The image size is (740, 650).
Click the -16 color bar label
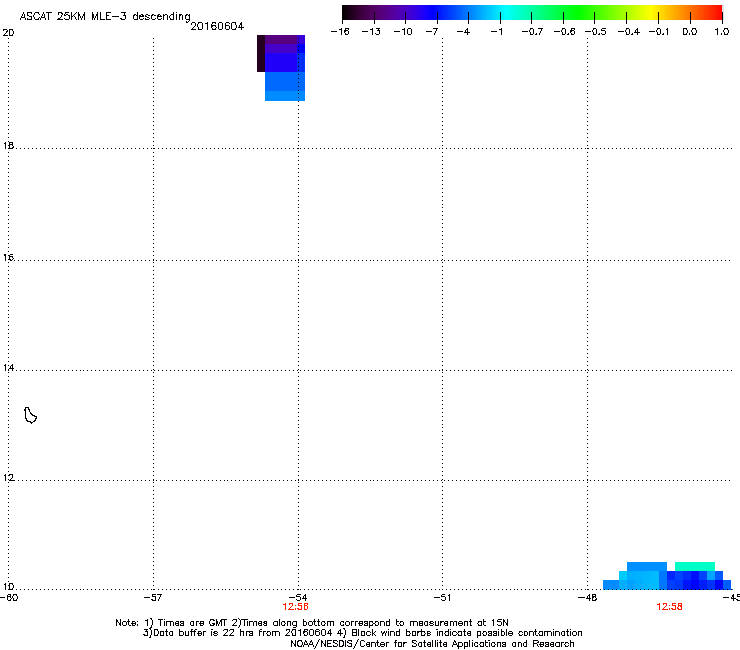[340, 32]
